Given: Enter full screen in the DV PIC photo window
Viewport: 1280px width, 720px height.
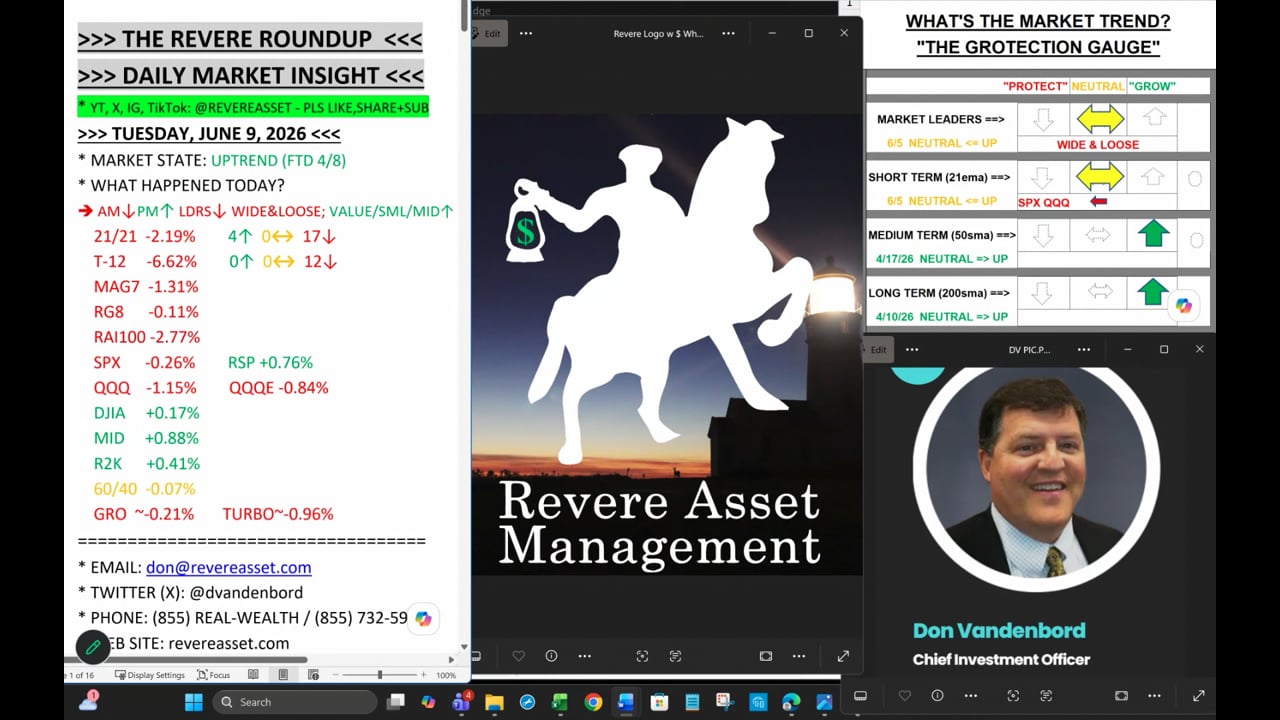Looking at the screenshot, I should click(1199, 695).
